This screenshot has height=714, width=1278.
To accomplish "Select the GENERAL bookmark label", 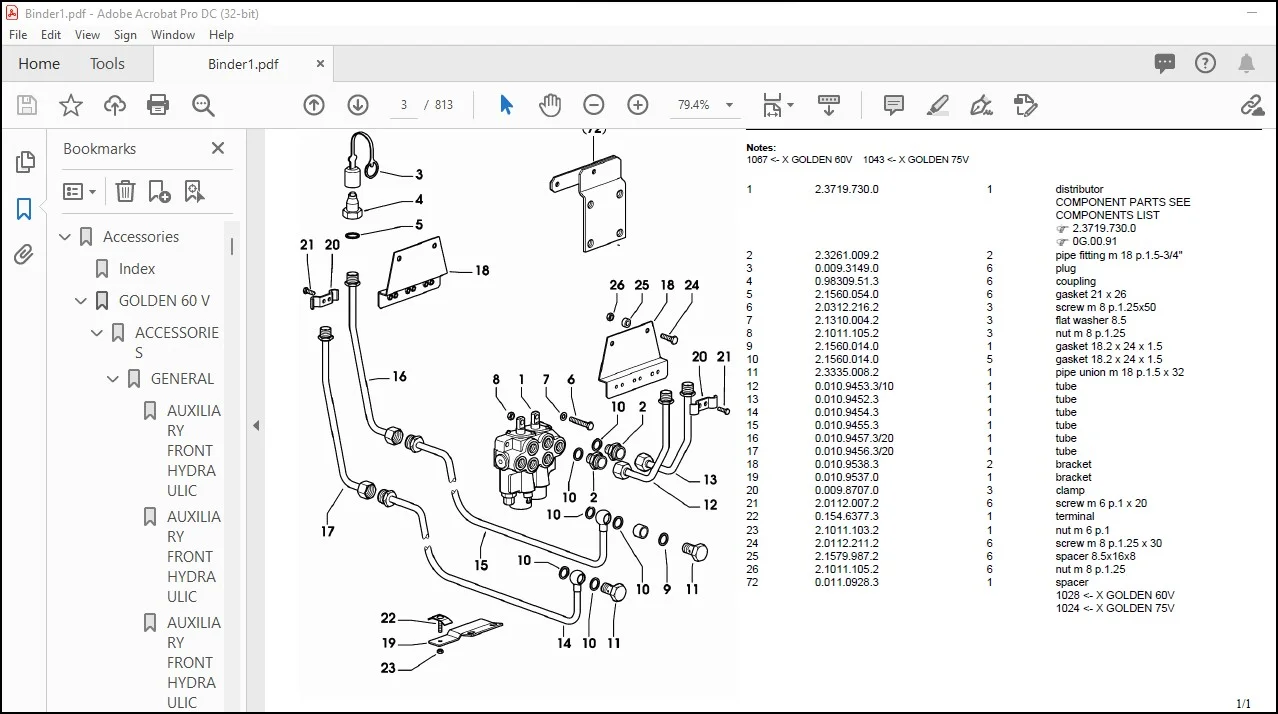I will click(x=182, y=379).
